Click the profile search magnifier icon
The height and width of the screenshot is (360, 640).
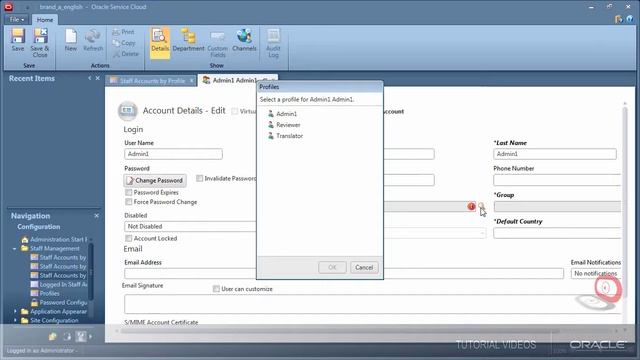pyautogui.click(x=481, y=206)
